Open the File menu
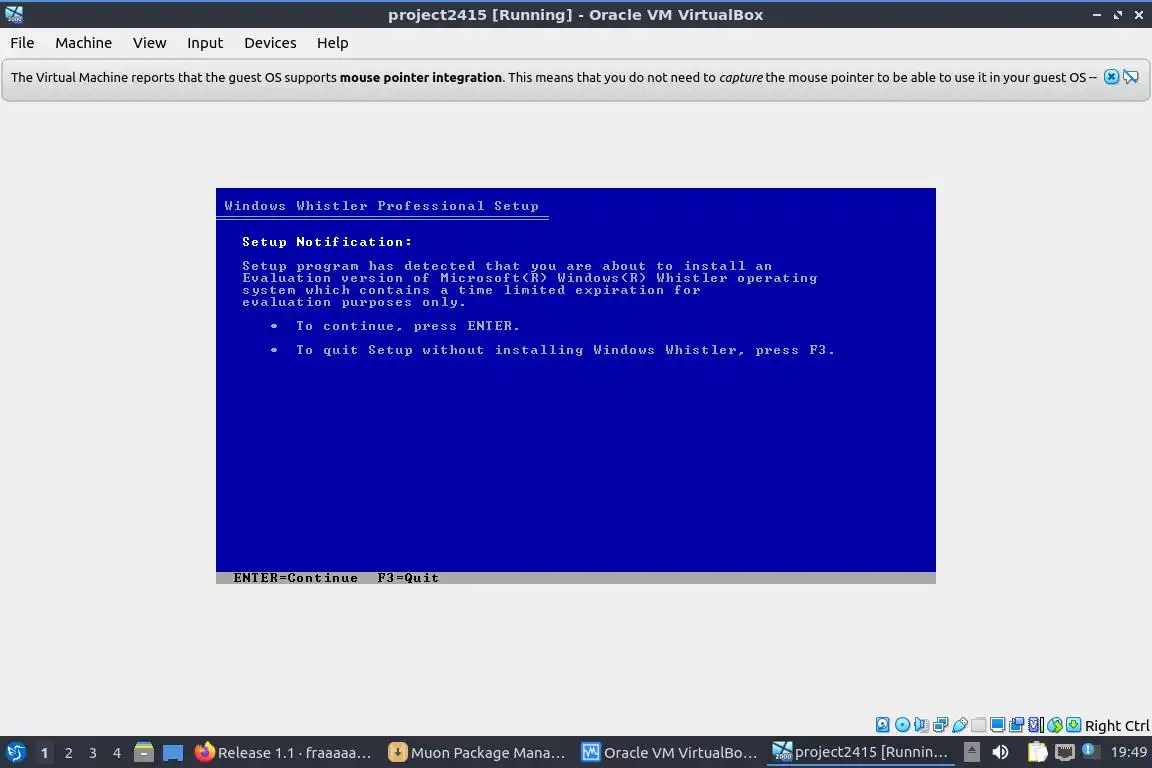 point(22,43)
